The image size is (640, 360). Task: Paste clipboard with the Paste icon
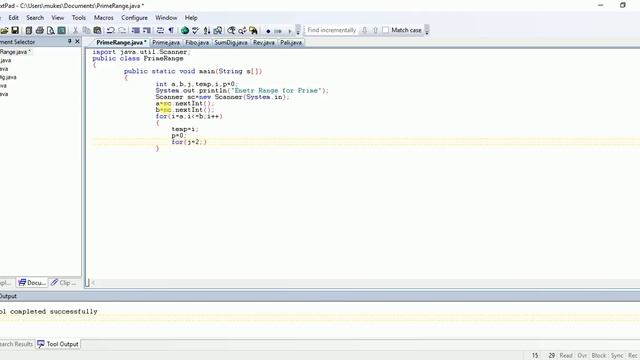point(97,31)
